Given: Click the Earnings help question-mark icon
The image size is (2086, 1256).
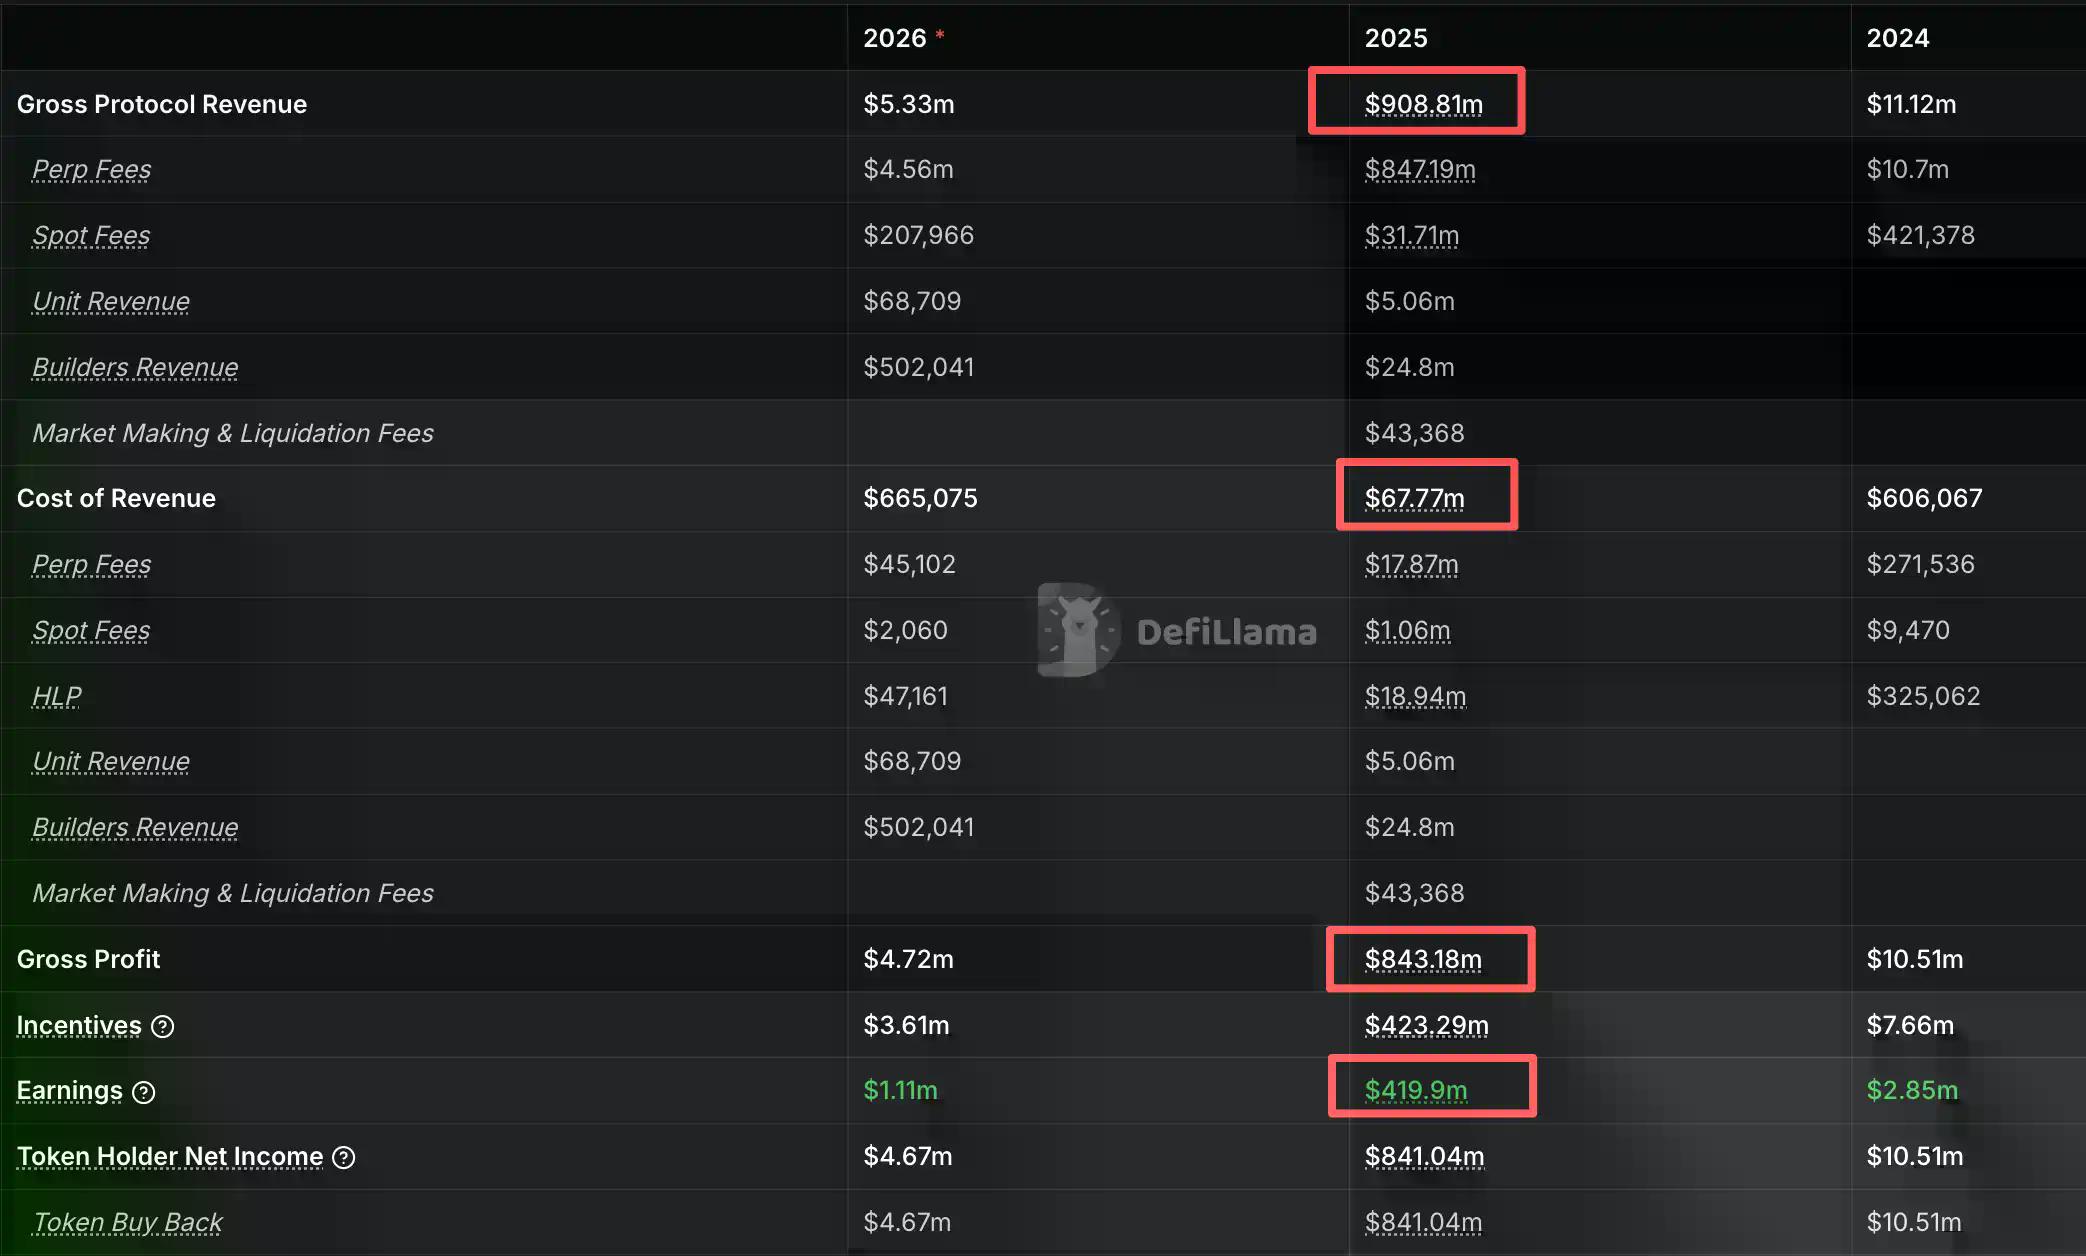Looking at the screenshot, I should tap(144, 1092).
